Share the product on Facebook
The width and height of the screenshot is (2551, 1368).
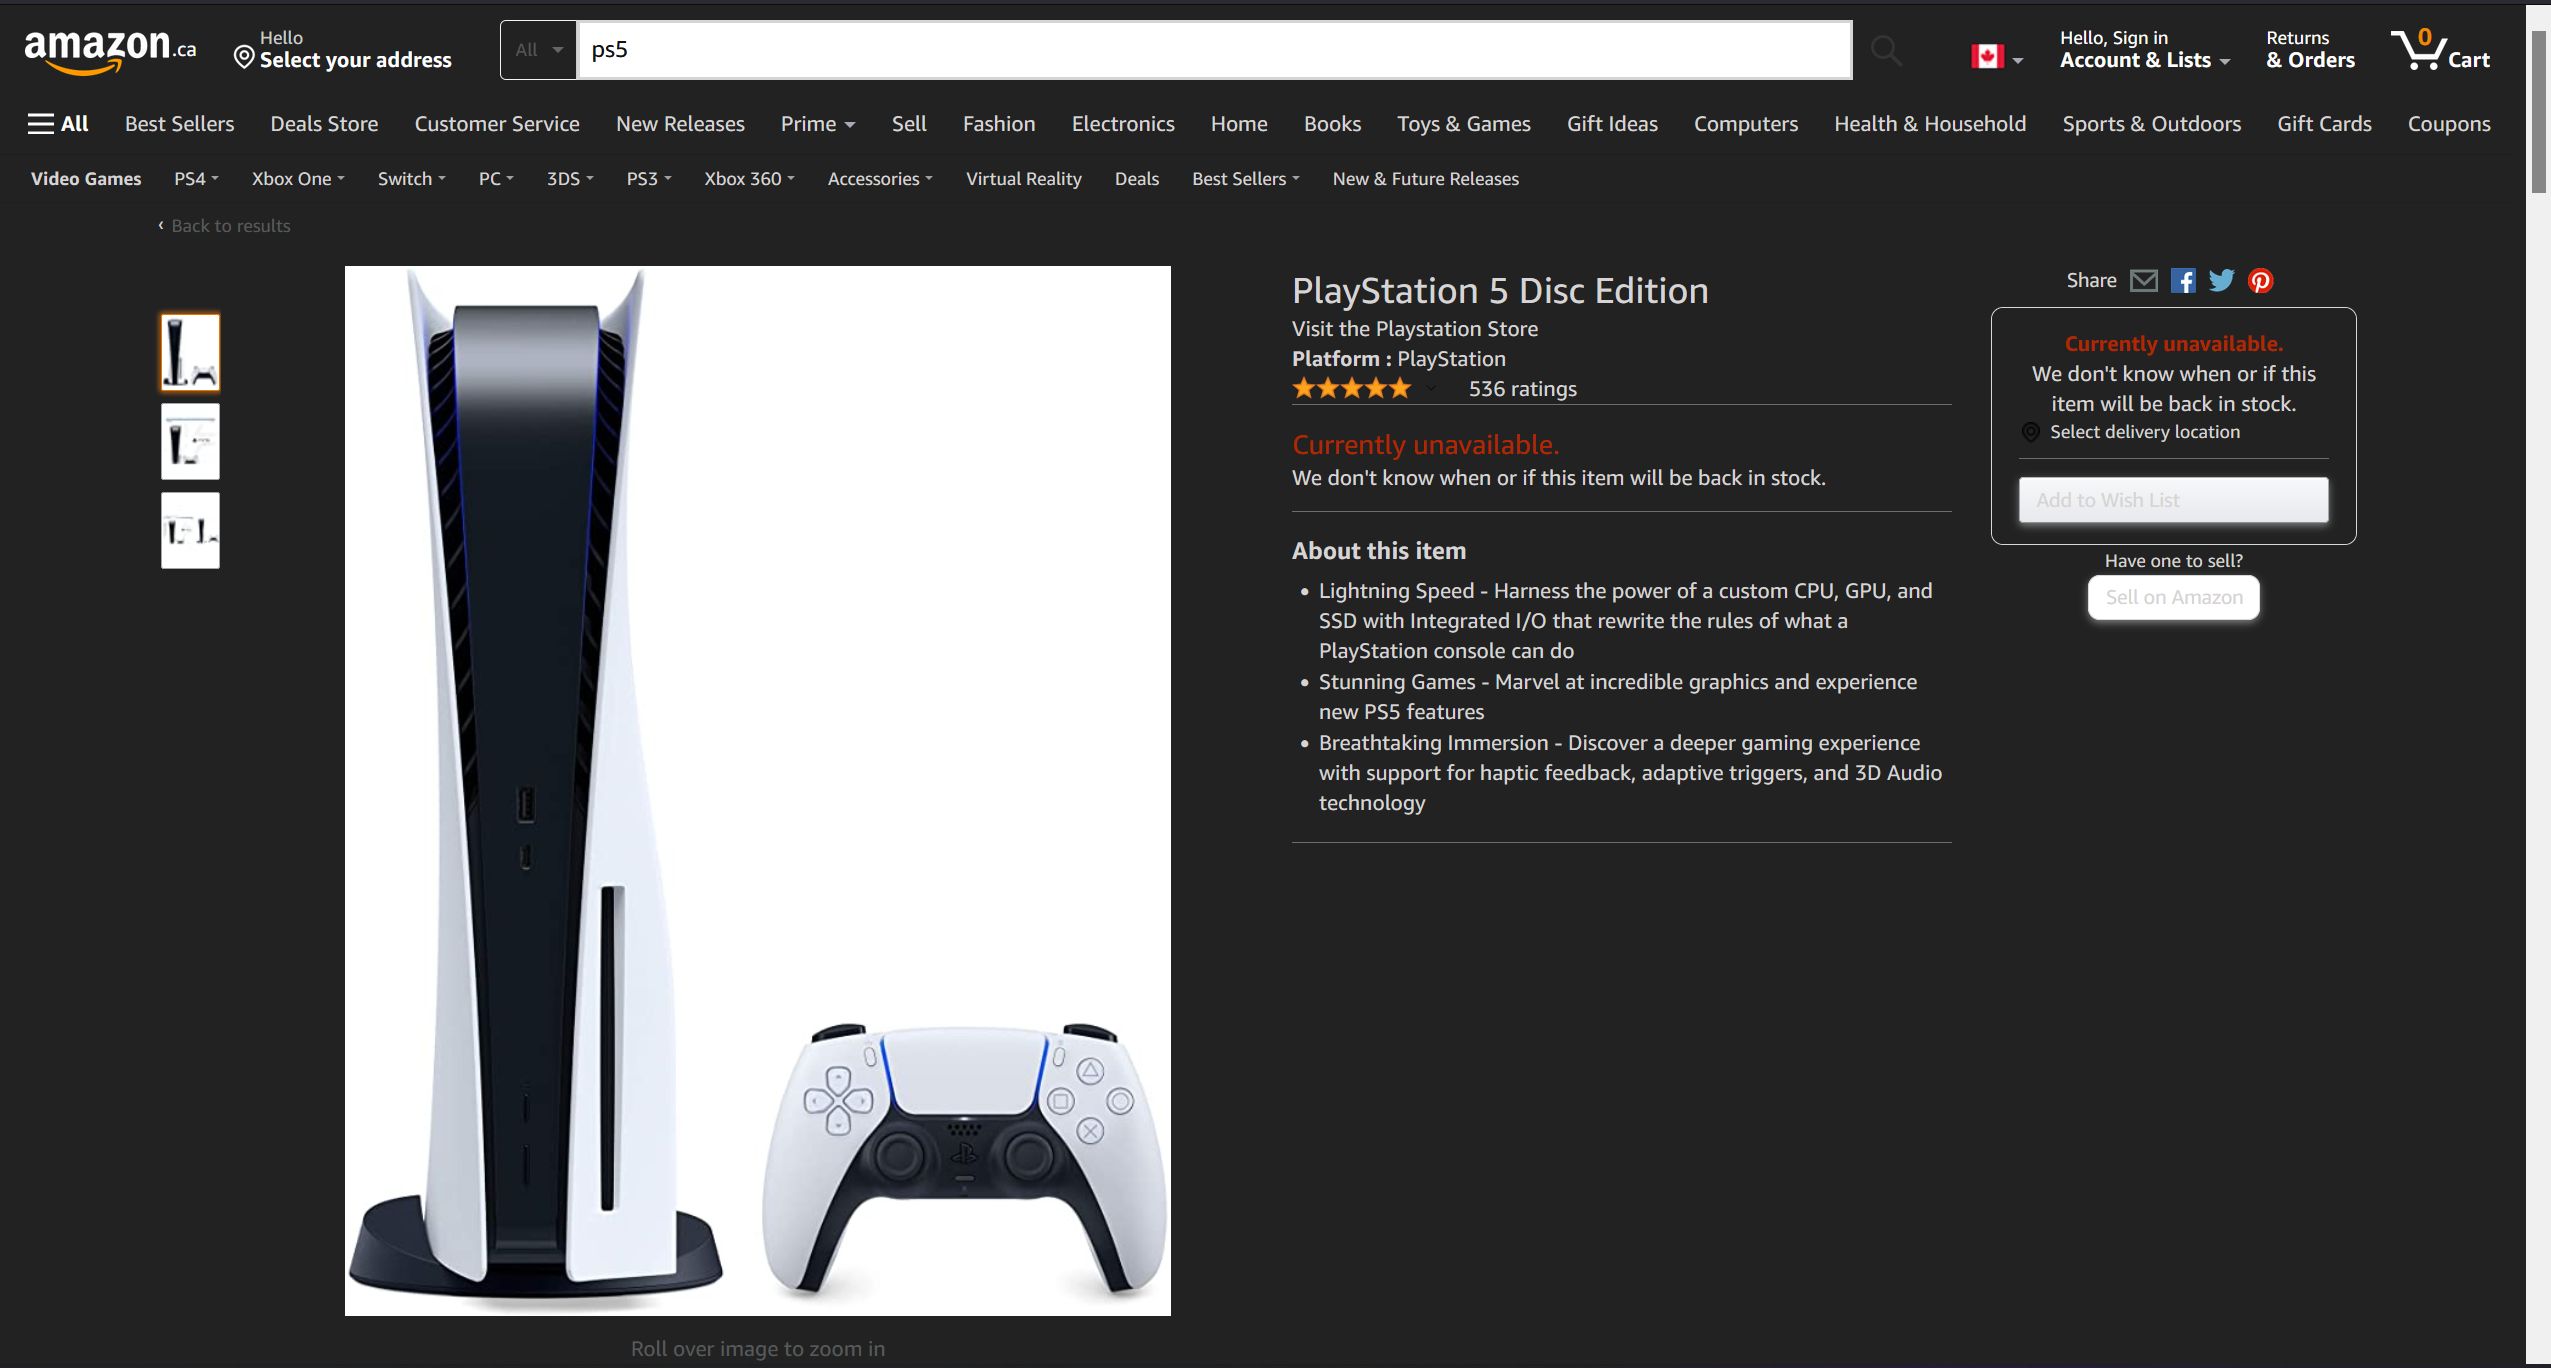click(x=2183, y=280)
